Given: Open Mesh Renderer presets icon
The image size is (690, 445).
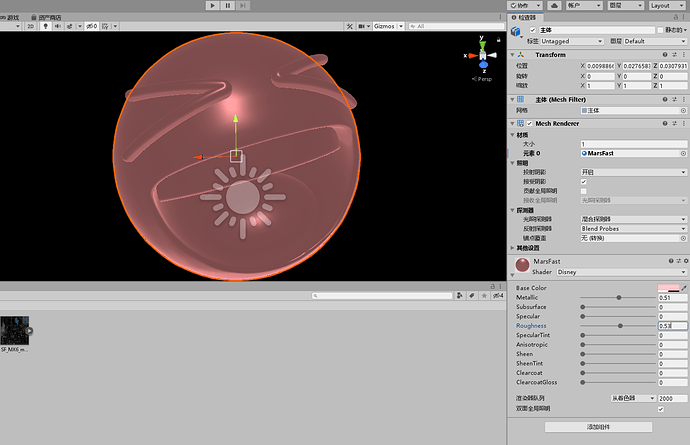Looking at the screenshot, I should (x=674, y=123).
